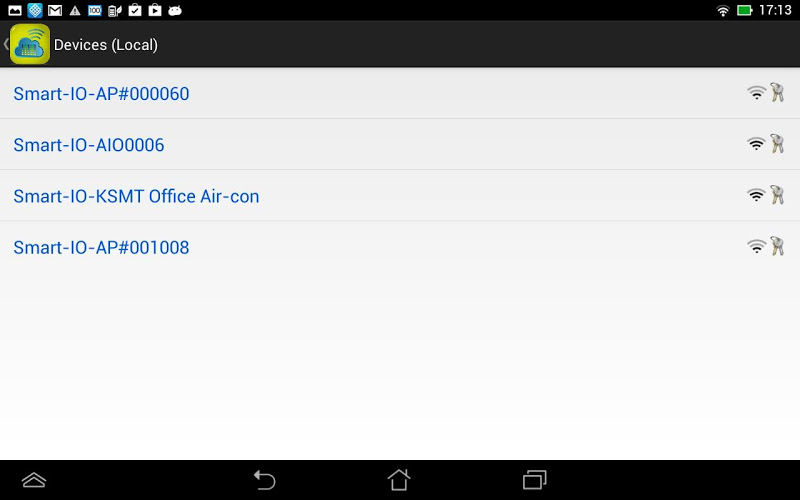Go to the Android home screen
Viewport: 800px width, 500px height.
[x=399, y=480]
